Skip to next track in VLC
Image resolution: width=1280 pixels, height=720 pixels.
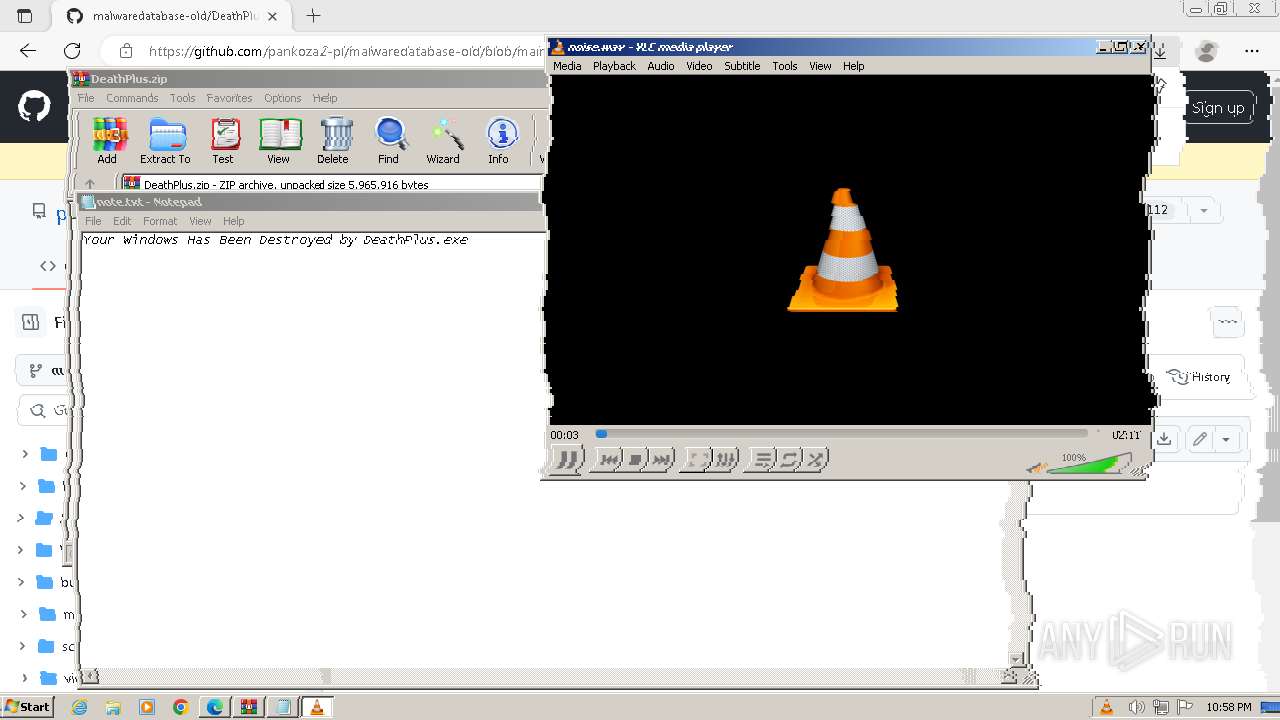click(x=661, y=459)
